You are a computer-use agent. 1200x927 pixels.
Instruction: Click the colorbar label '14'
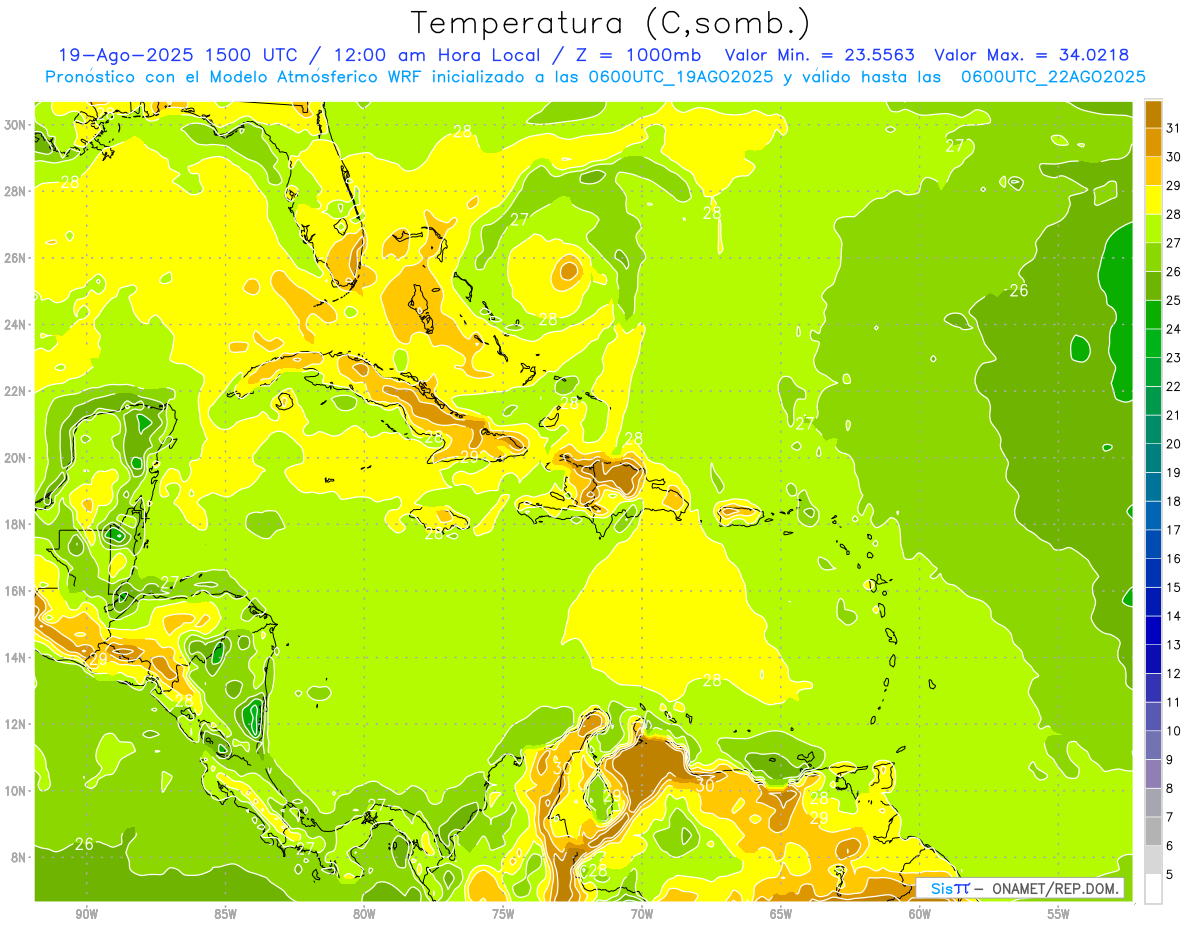pyautogui.click(x=1174, y=616)
